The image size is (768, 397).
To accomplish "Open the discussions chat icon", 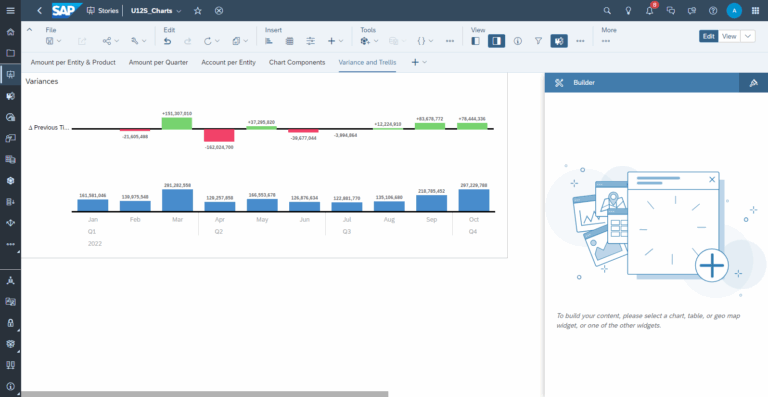I will point(671,11).
